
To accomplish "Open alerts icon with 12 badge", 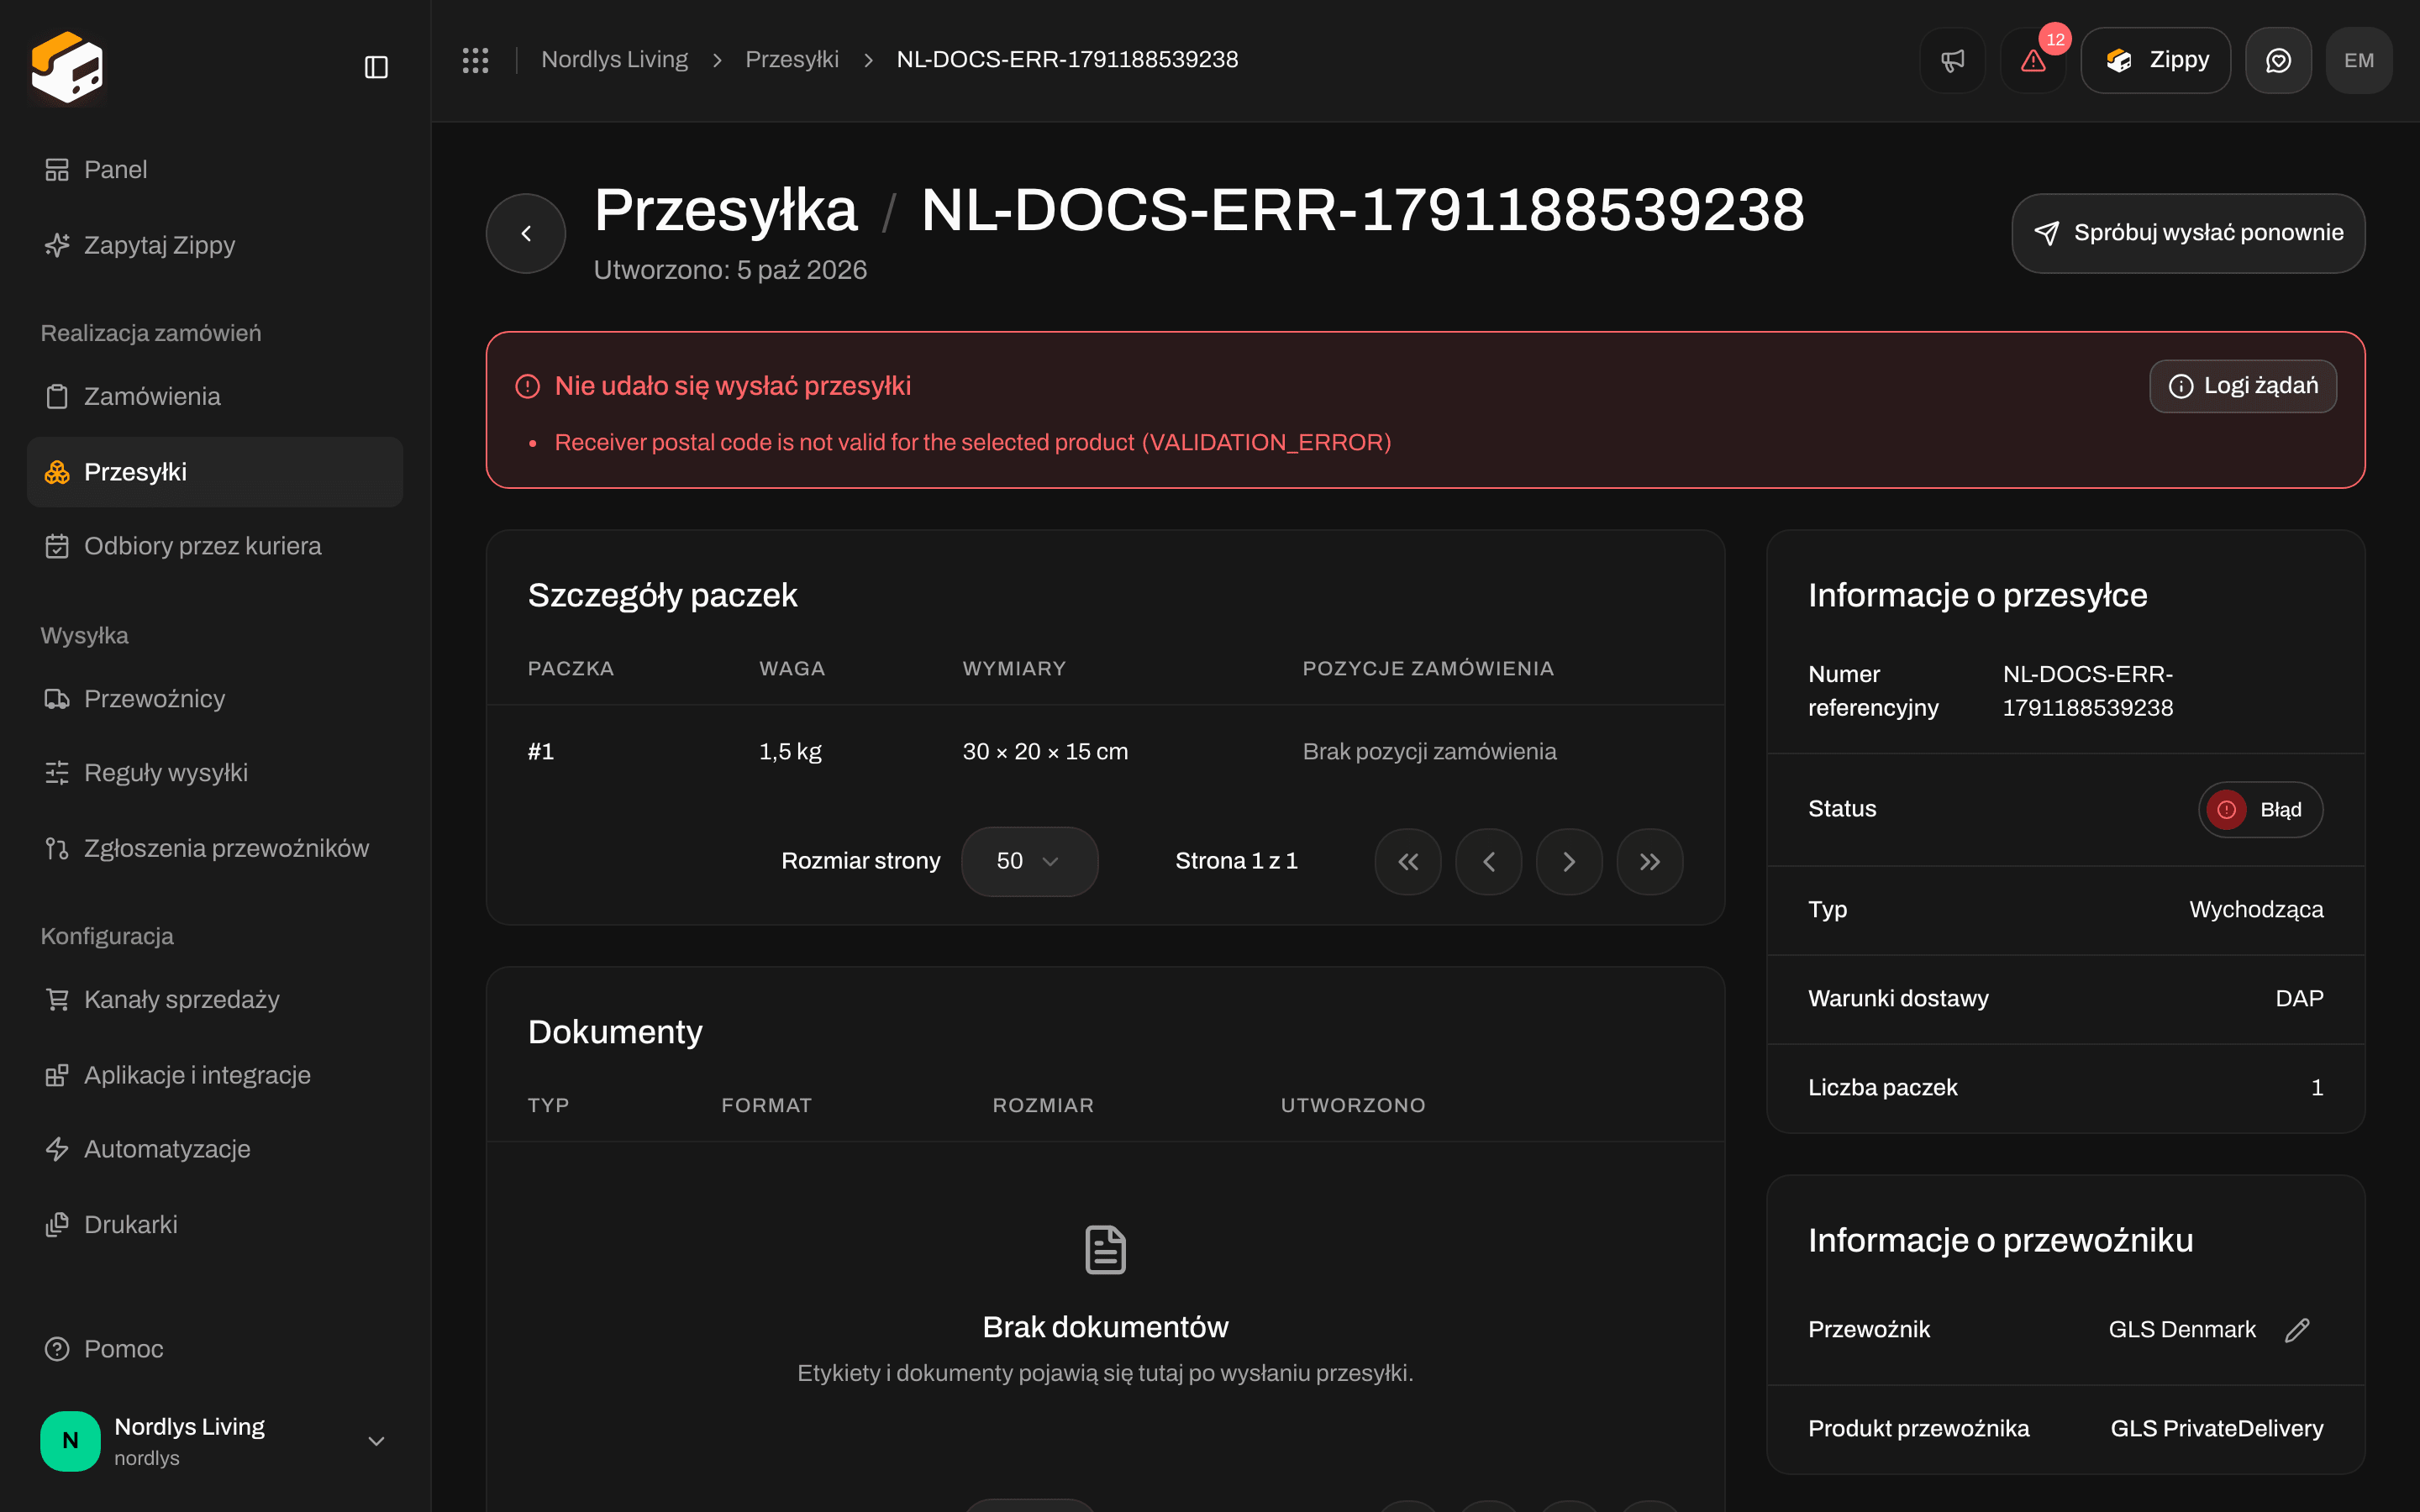I will (x=2033, y=60).
